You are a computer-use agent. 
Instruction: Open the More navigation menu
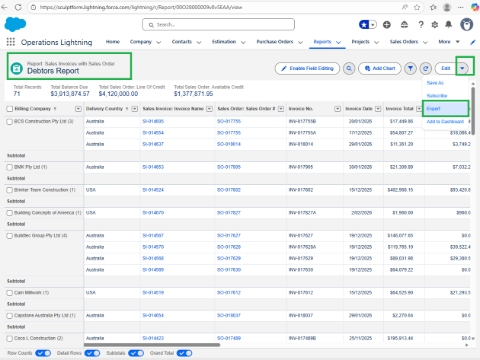coord(449,42)
